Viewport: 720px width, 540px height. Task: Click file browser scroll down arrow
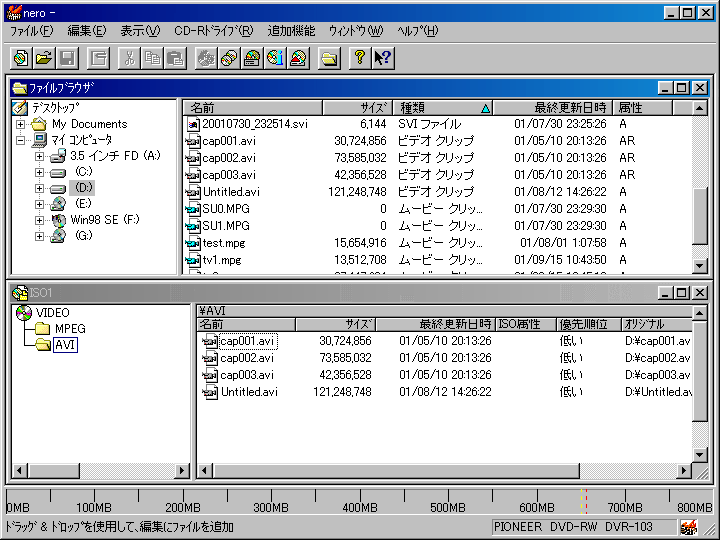click(x=699, y=266)
